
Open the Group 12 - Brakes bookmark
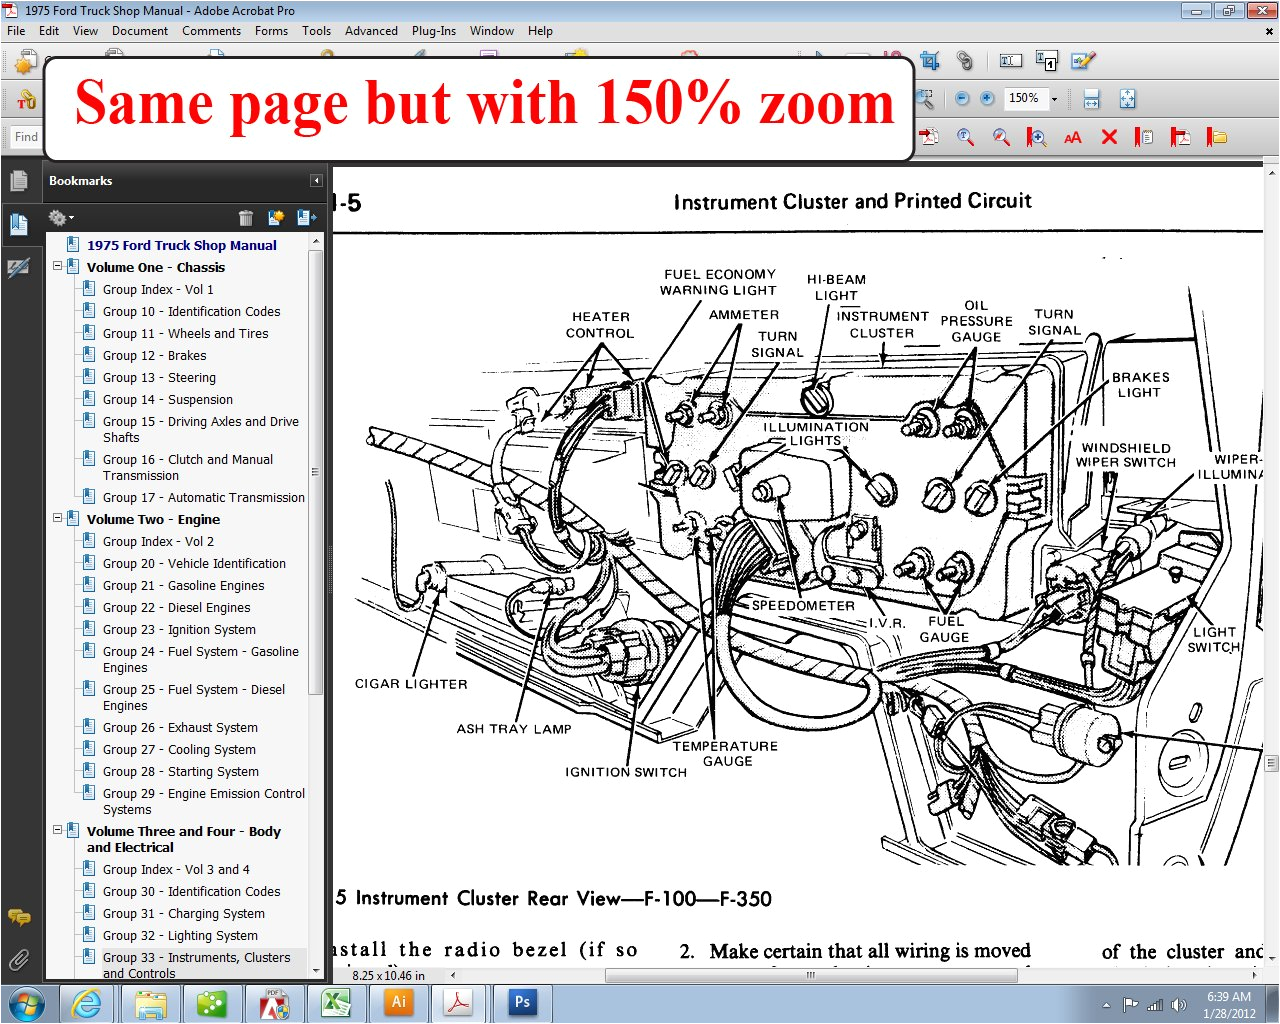(x=154, y=355)
